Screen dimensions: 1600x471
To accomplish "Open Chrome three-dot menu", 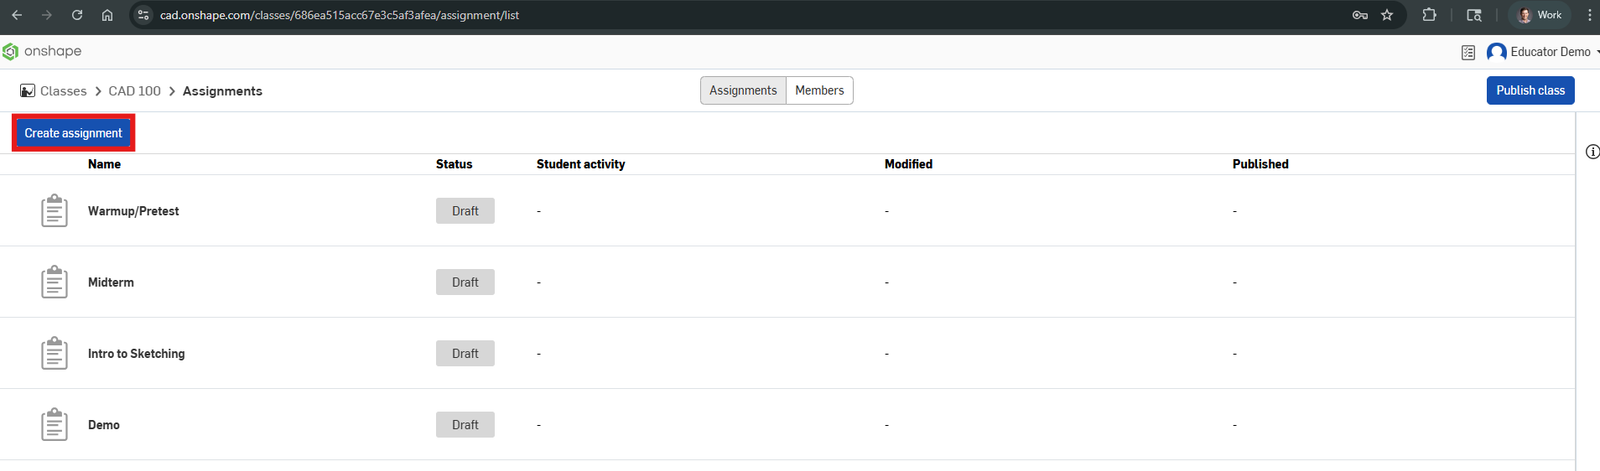I will click(1589, 15).
